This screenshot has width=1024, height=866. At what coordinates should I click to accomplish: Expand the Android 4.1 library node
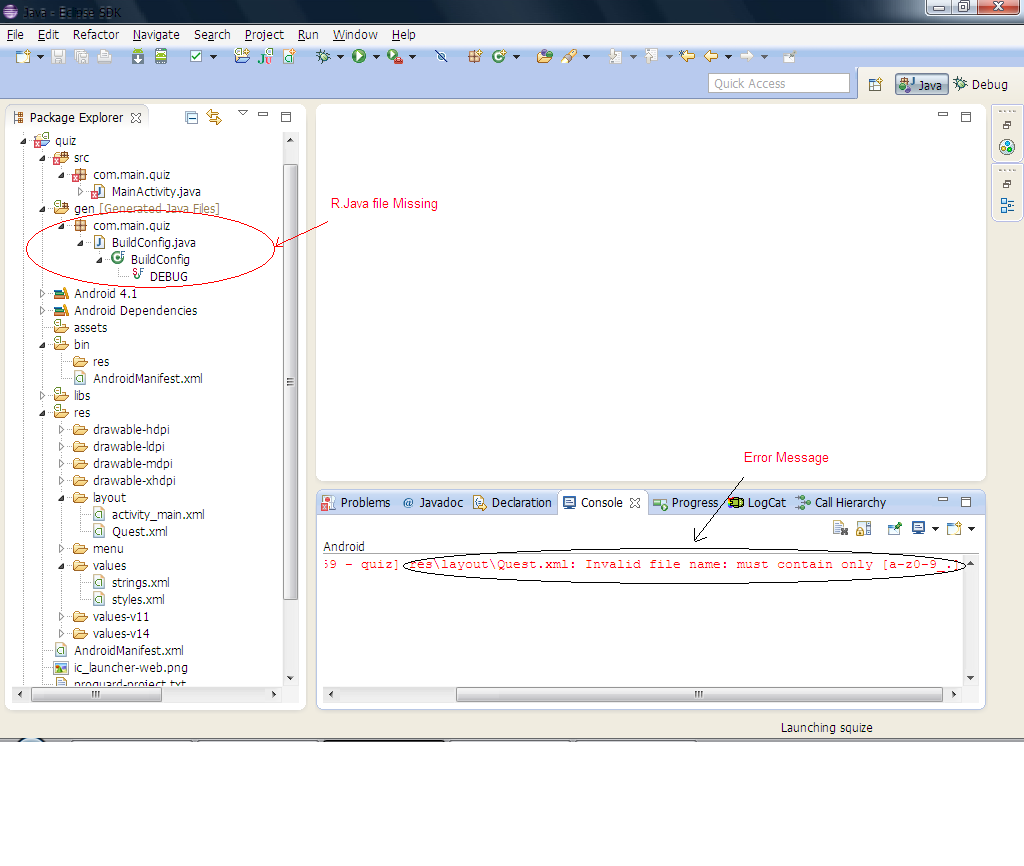point(42,294)
